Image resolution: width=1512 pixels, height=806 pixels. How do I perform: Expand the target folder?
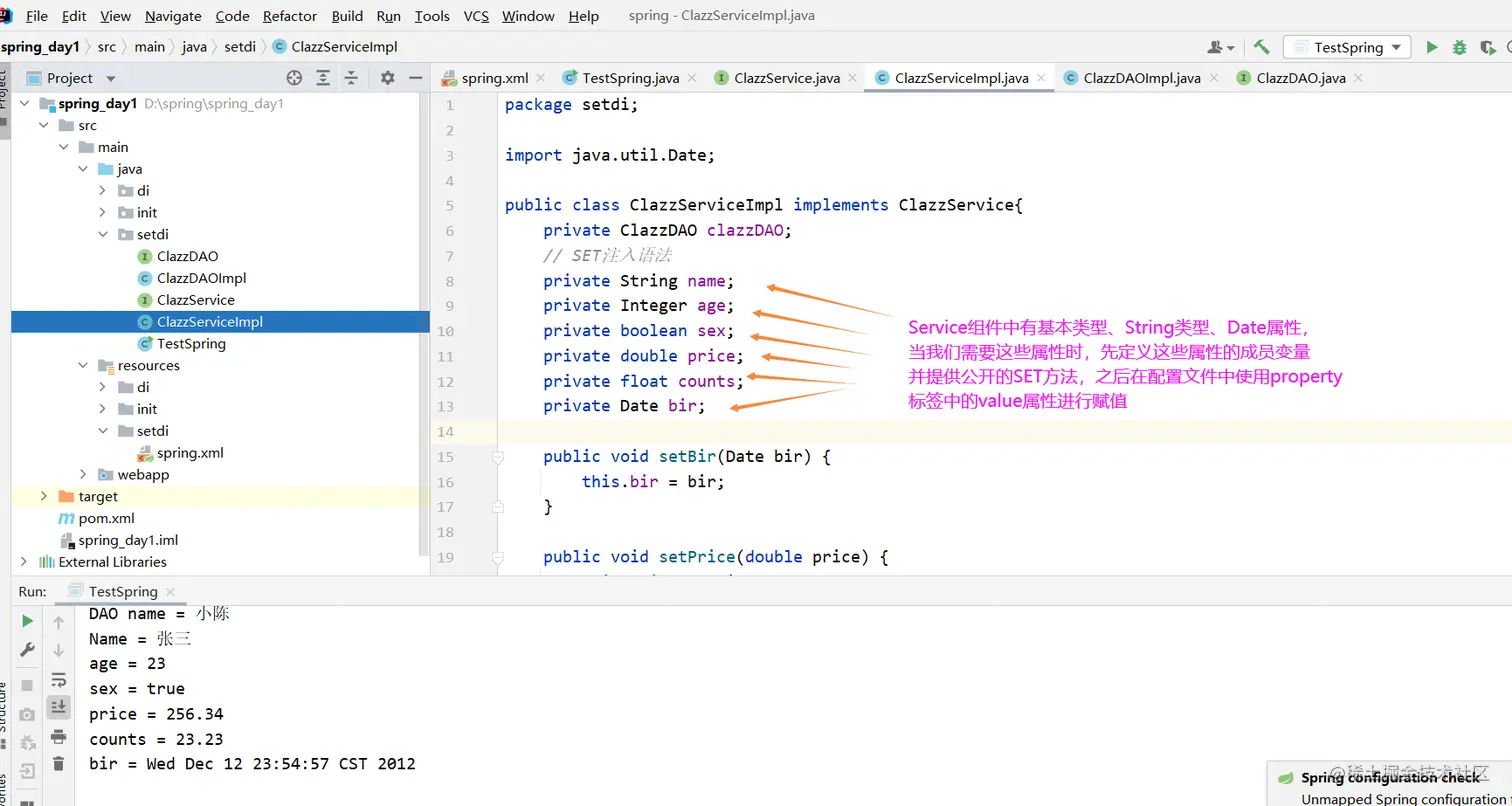click(43, 497)
